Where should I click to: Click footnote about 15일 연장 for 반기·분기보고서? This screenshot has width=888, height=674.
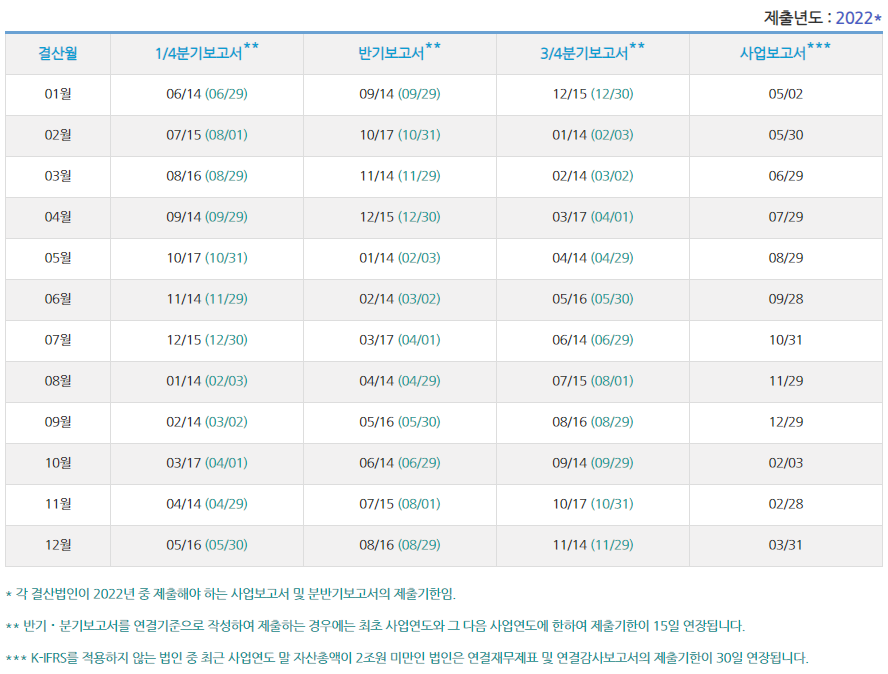pyautogui.click(x=375, y=626)
